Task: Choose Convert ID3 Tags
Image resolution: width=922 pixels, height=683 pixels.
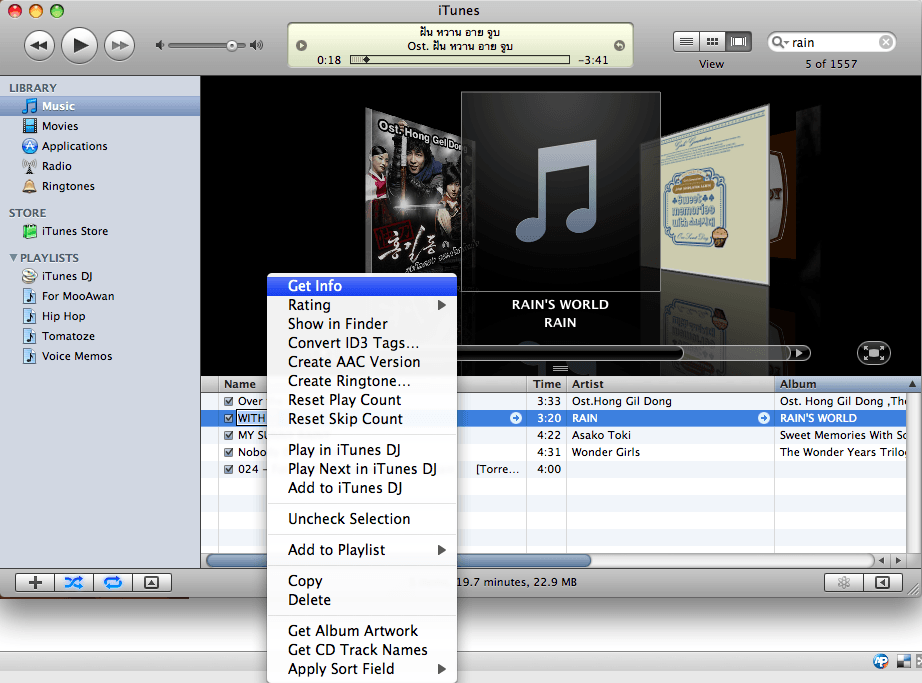Action: (362, 343)
